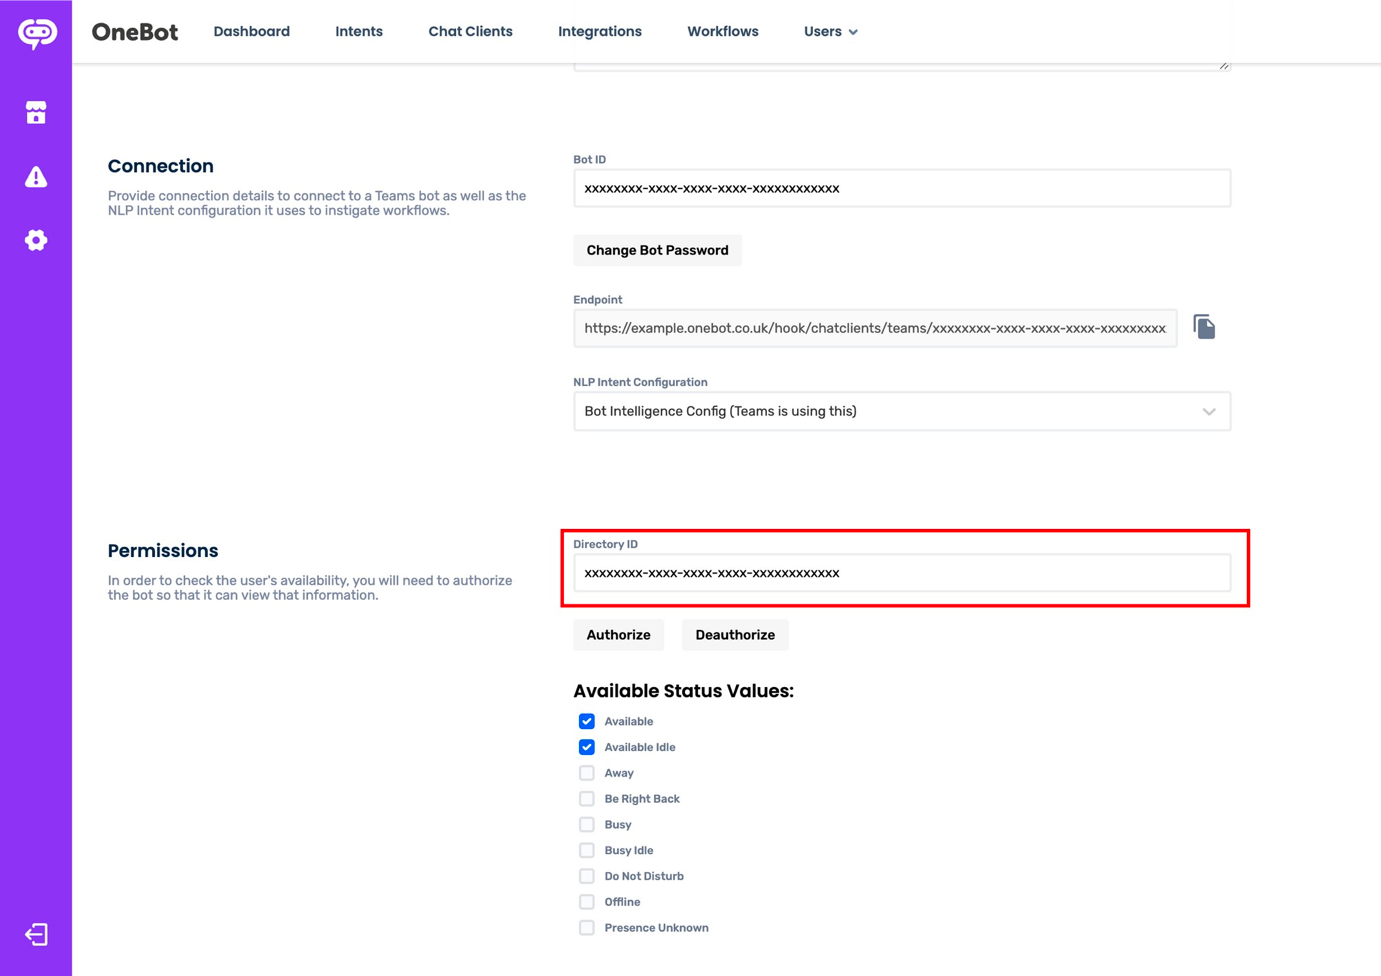Focus the Bot ID input field

click(902, 188)
